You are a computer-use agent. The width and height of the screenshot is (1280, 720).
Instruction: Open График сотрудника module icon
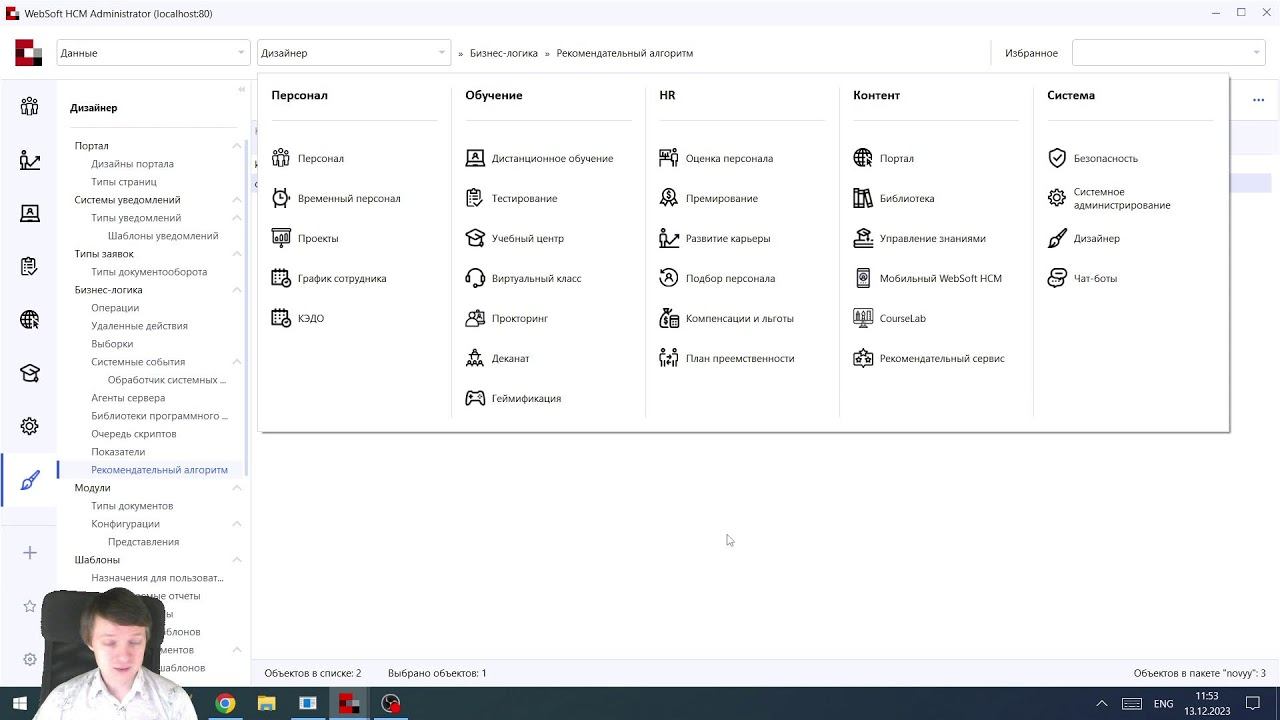tap(281, 278)
